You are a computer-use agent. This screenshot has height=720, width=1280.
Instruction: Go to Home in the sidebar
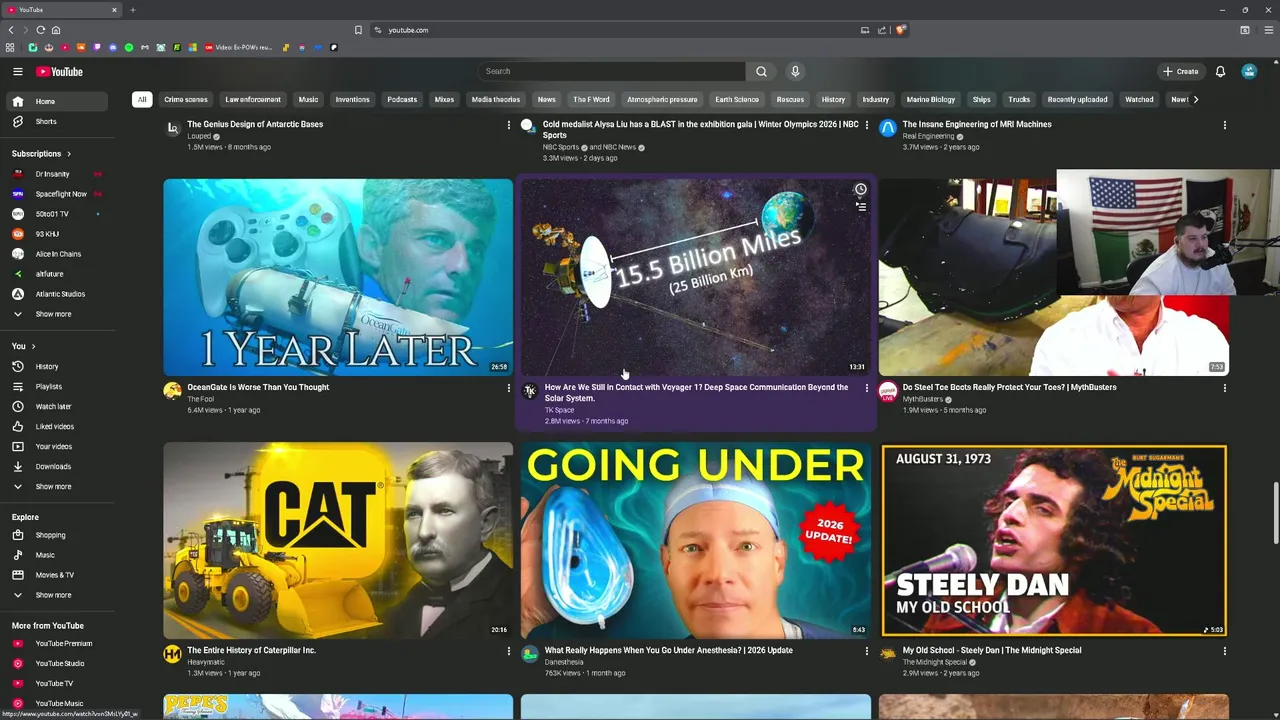click(x=55, y=101)
